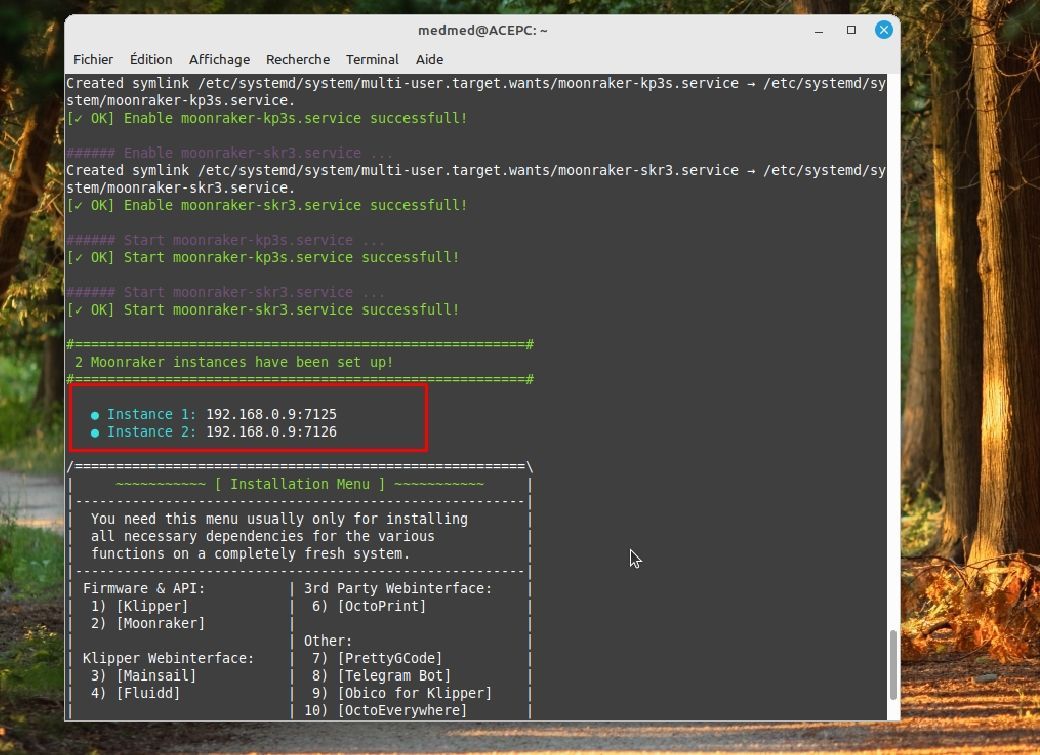Image resolution: width=1040 pixels, height=755 pixels.
Task: Open the Édition menu
Action: pos(151,59)
